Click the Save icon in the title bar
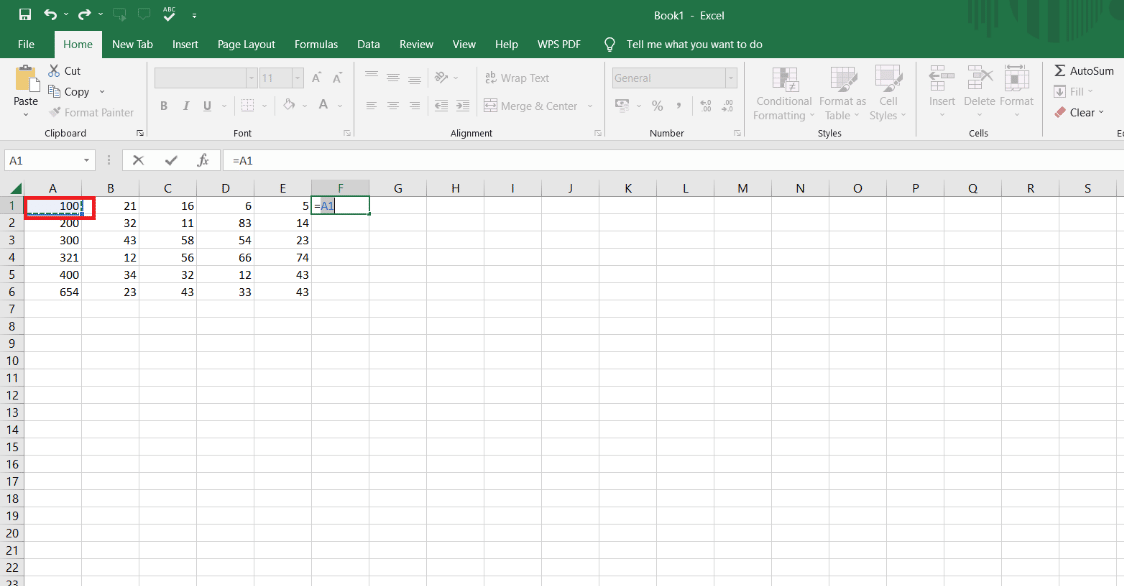The image size is (1124, 586). (25, 14)
